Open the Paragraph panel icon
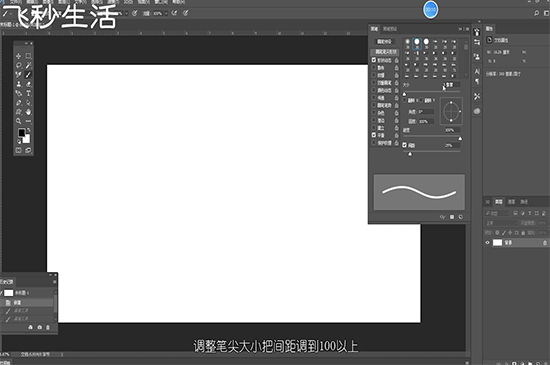550x365 pixels. click(477, 81)
